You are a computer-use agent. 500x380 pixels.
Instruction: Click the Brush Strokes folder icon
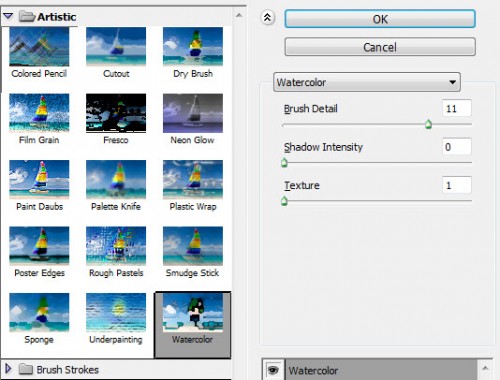click(26, 369)
